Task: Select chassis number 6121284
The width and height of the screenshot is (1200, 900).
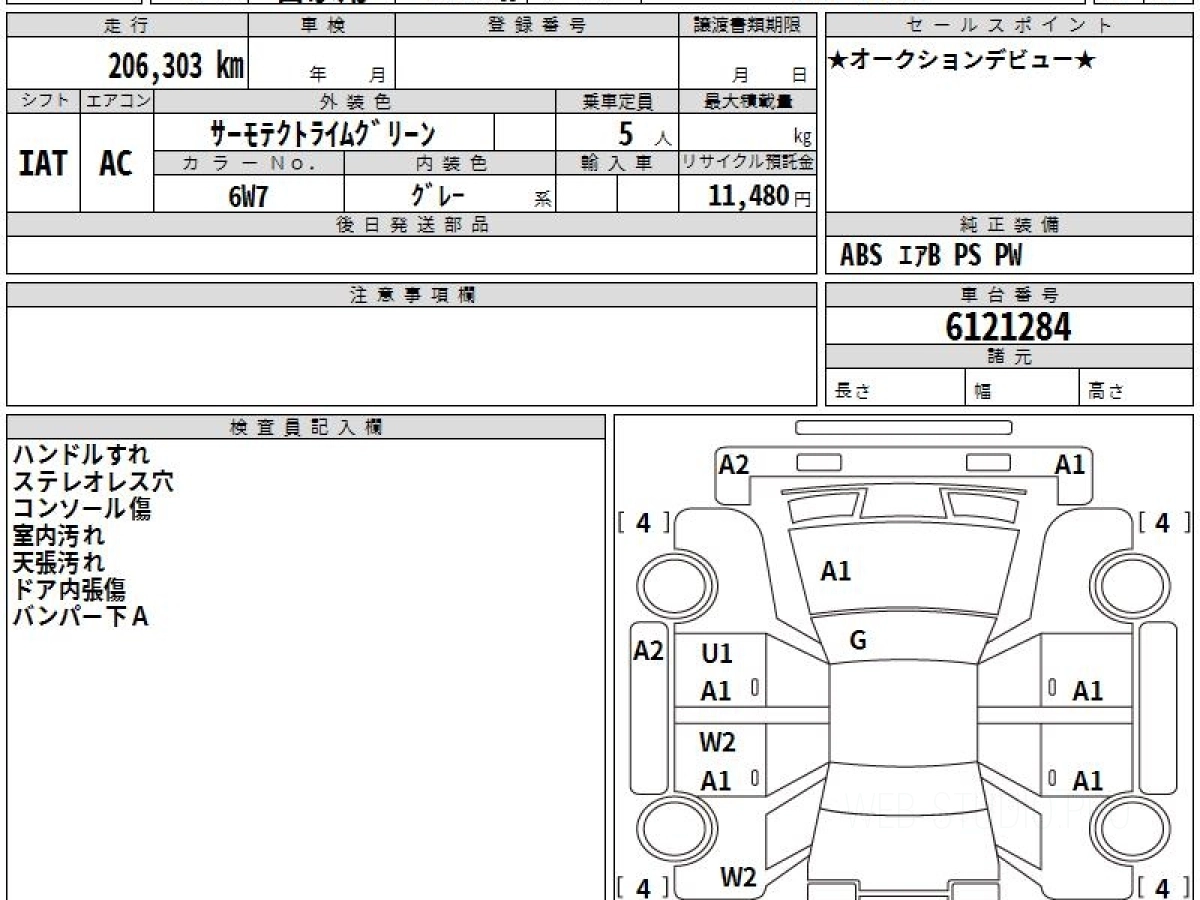Action: pos(1008,326)
